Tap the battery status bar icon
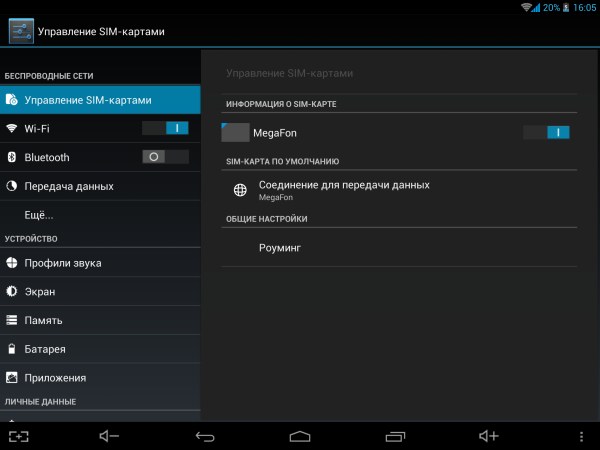The width and height of the screenshot is (600, 450). coord(566,7)
